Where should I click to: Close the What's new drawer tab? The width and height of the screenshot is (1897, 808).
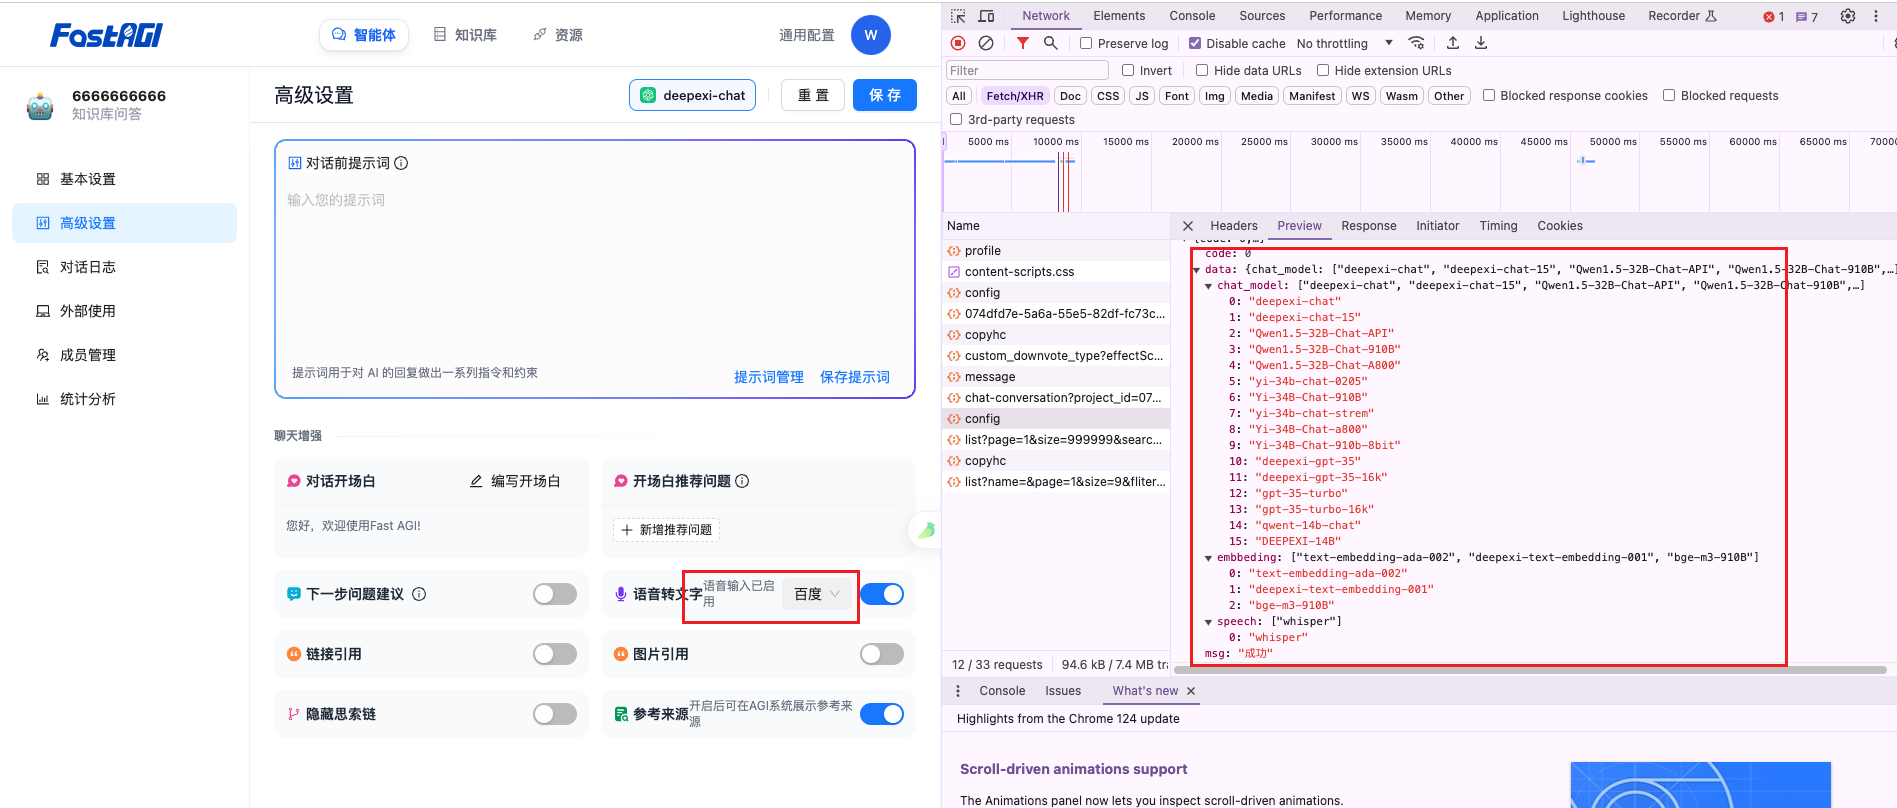[1191, 691]
